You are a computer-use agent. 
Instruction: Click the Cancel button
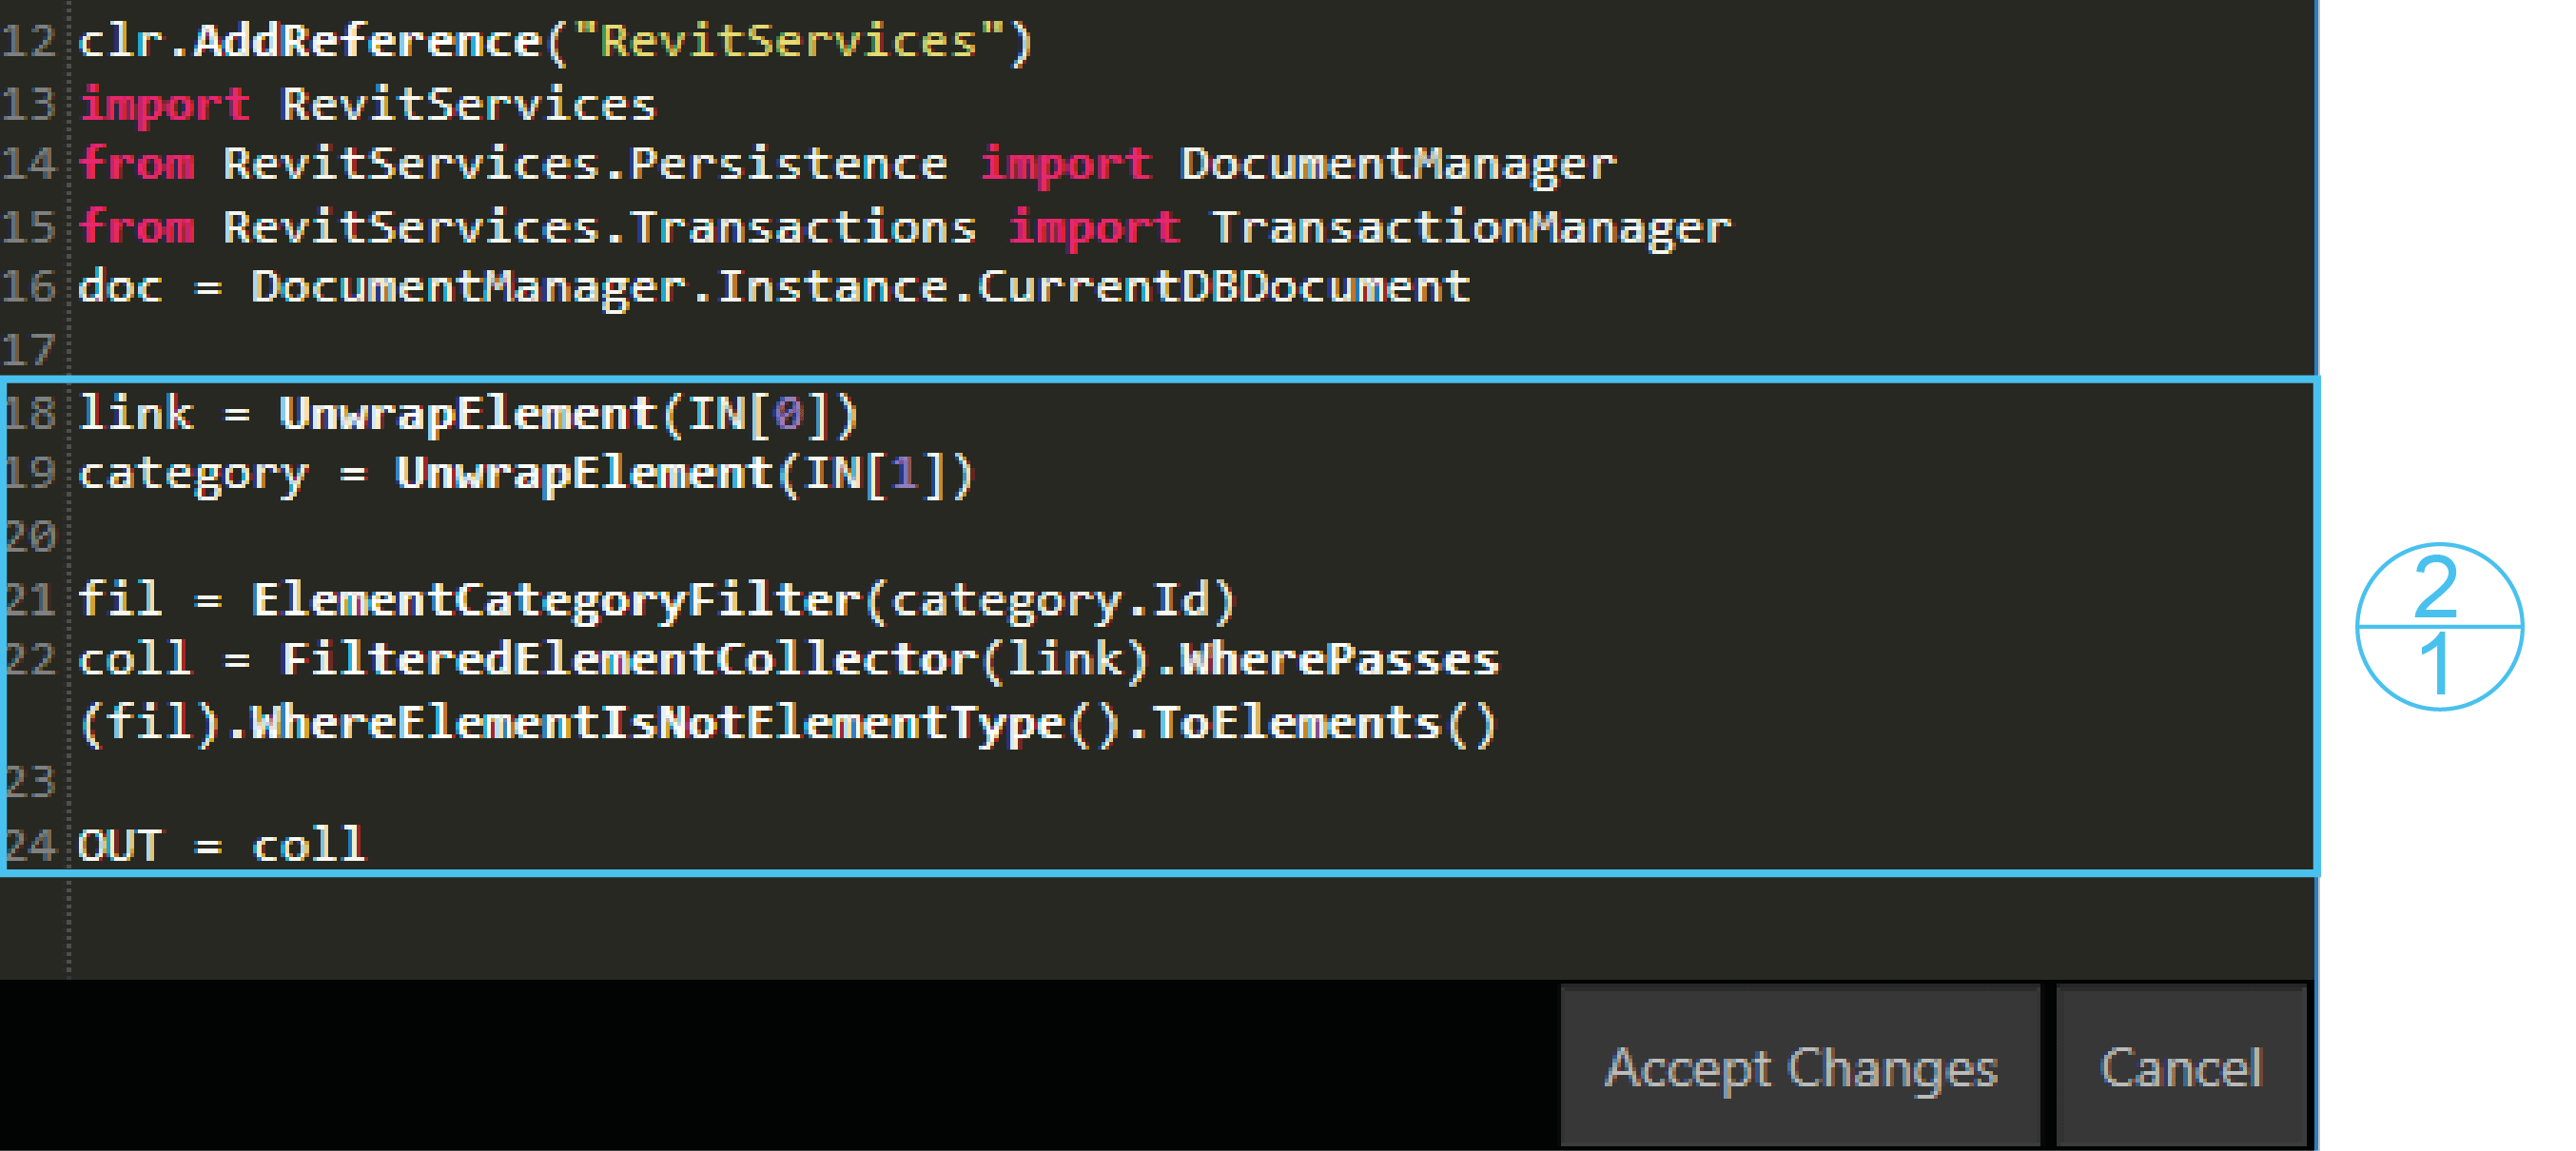tap(2180, 1067)
